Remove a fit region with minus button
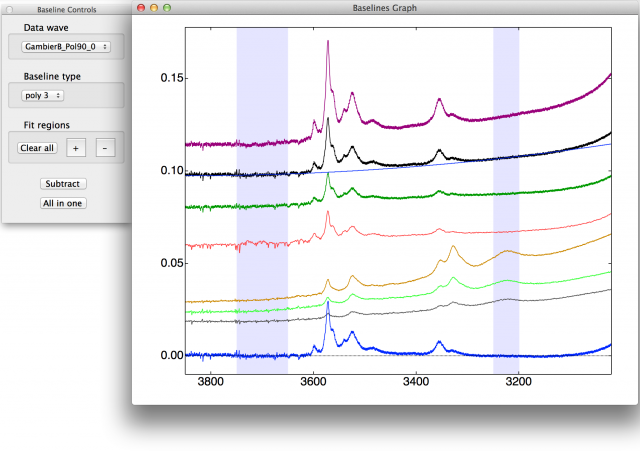This screenshot has height=451, width=640. 105,148
